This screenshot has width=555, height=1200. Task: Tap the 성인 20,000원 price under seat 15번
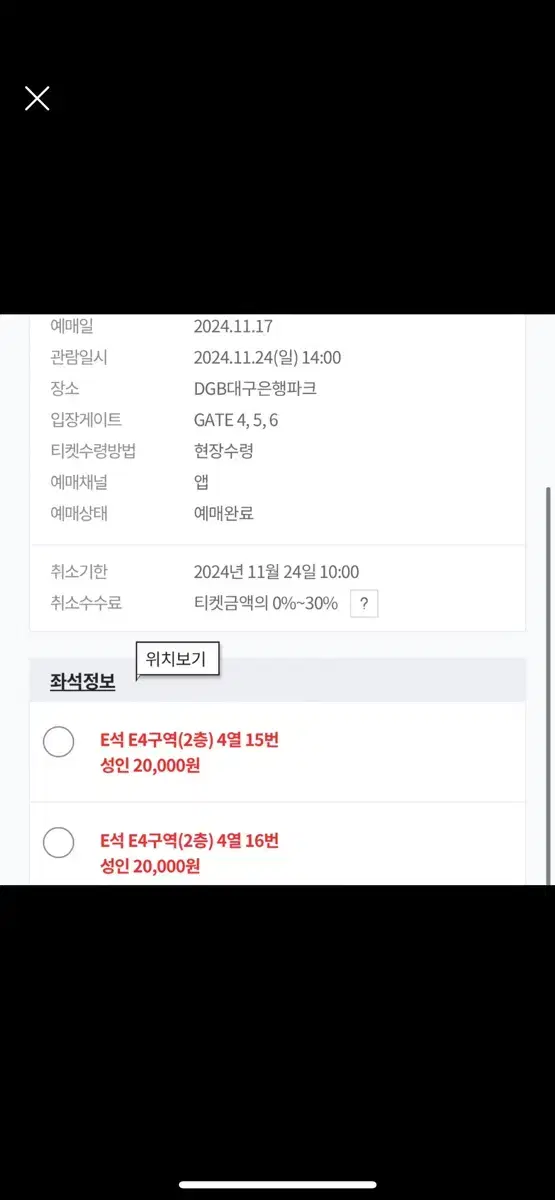click(150, 766)
